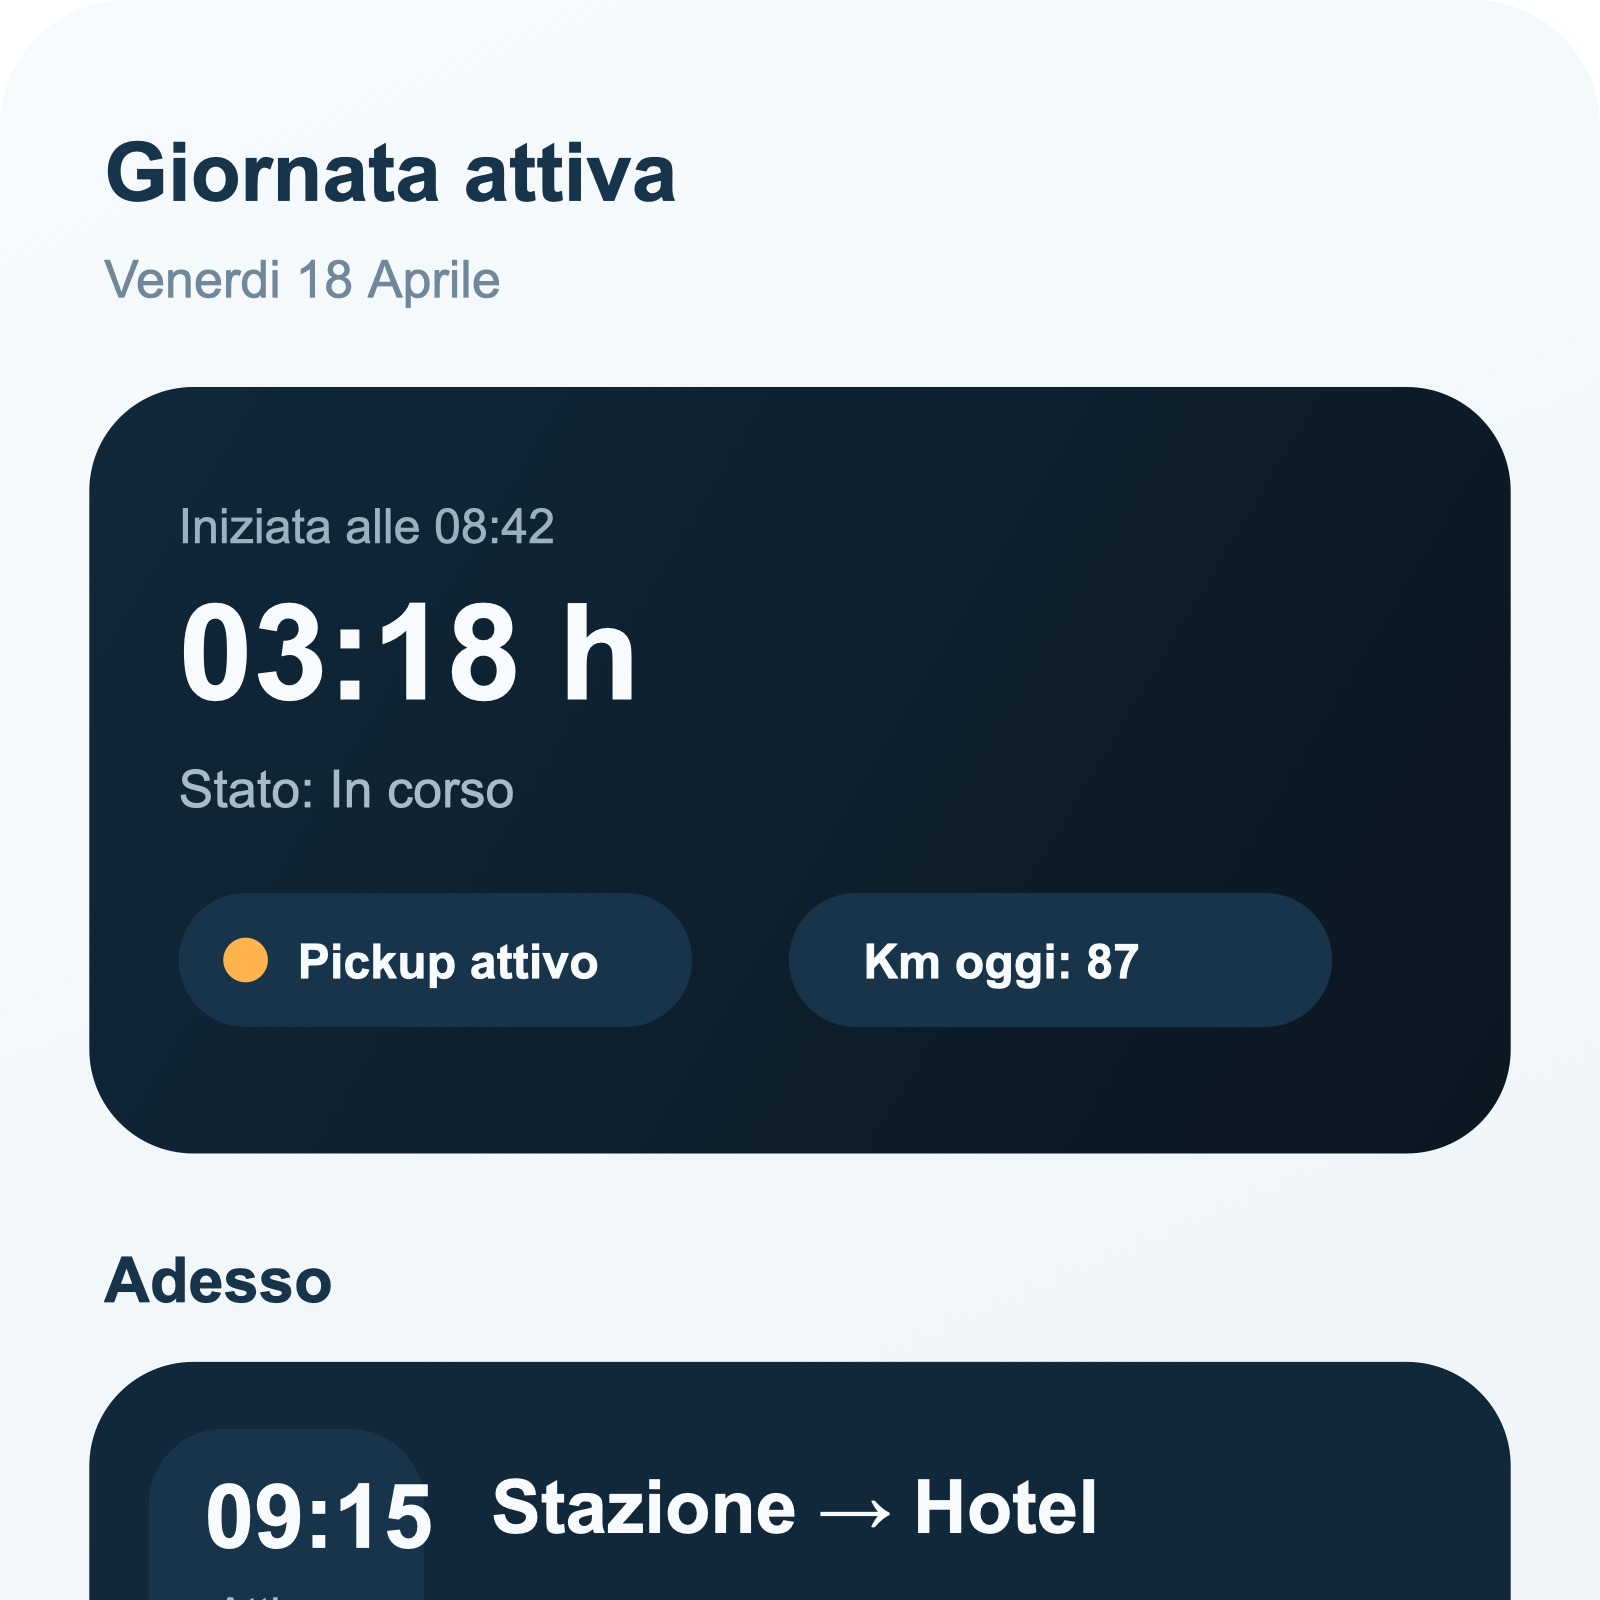Tap the Venerdi 18 Aprile date
This screenshot has width=1600, height=1600.
pos(302,280)
